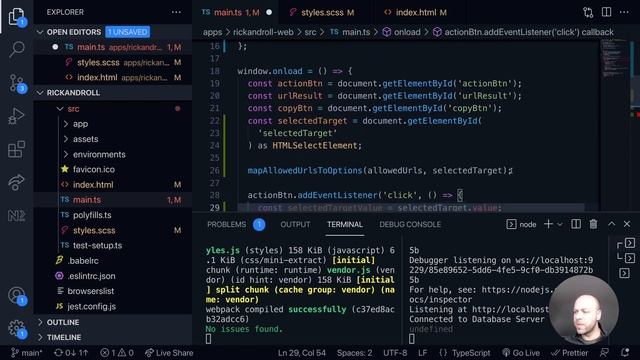This screenshot has width=640, height=360.
Task: Open the Search view in activity bar
Action: coord(16,49)
